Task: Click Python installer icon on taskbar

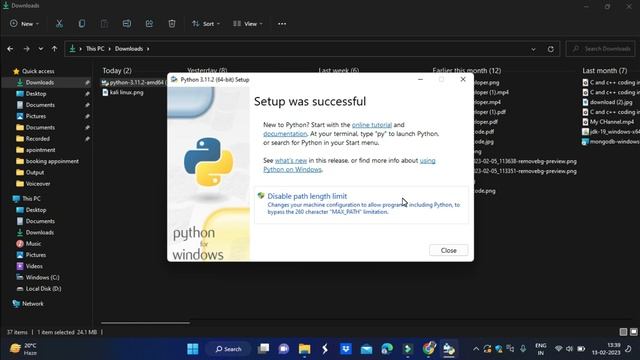Action: [x=449, y=349]
